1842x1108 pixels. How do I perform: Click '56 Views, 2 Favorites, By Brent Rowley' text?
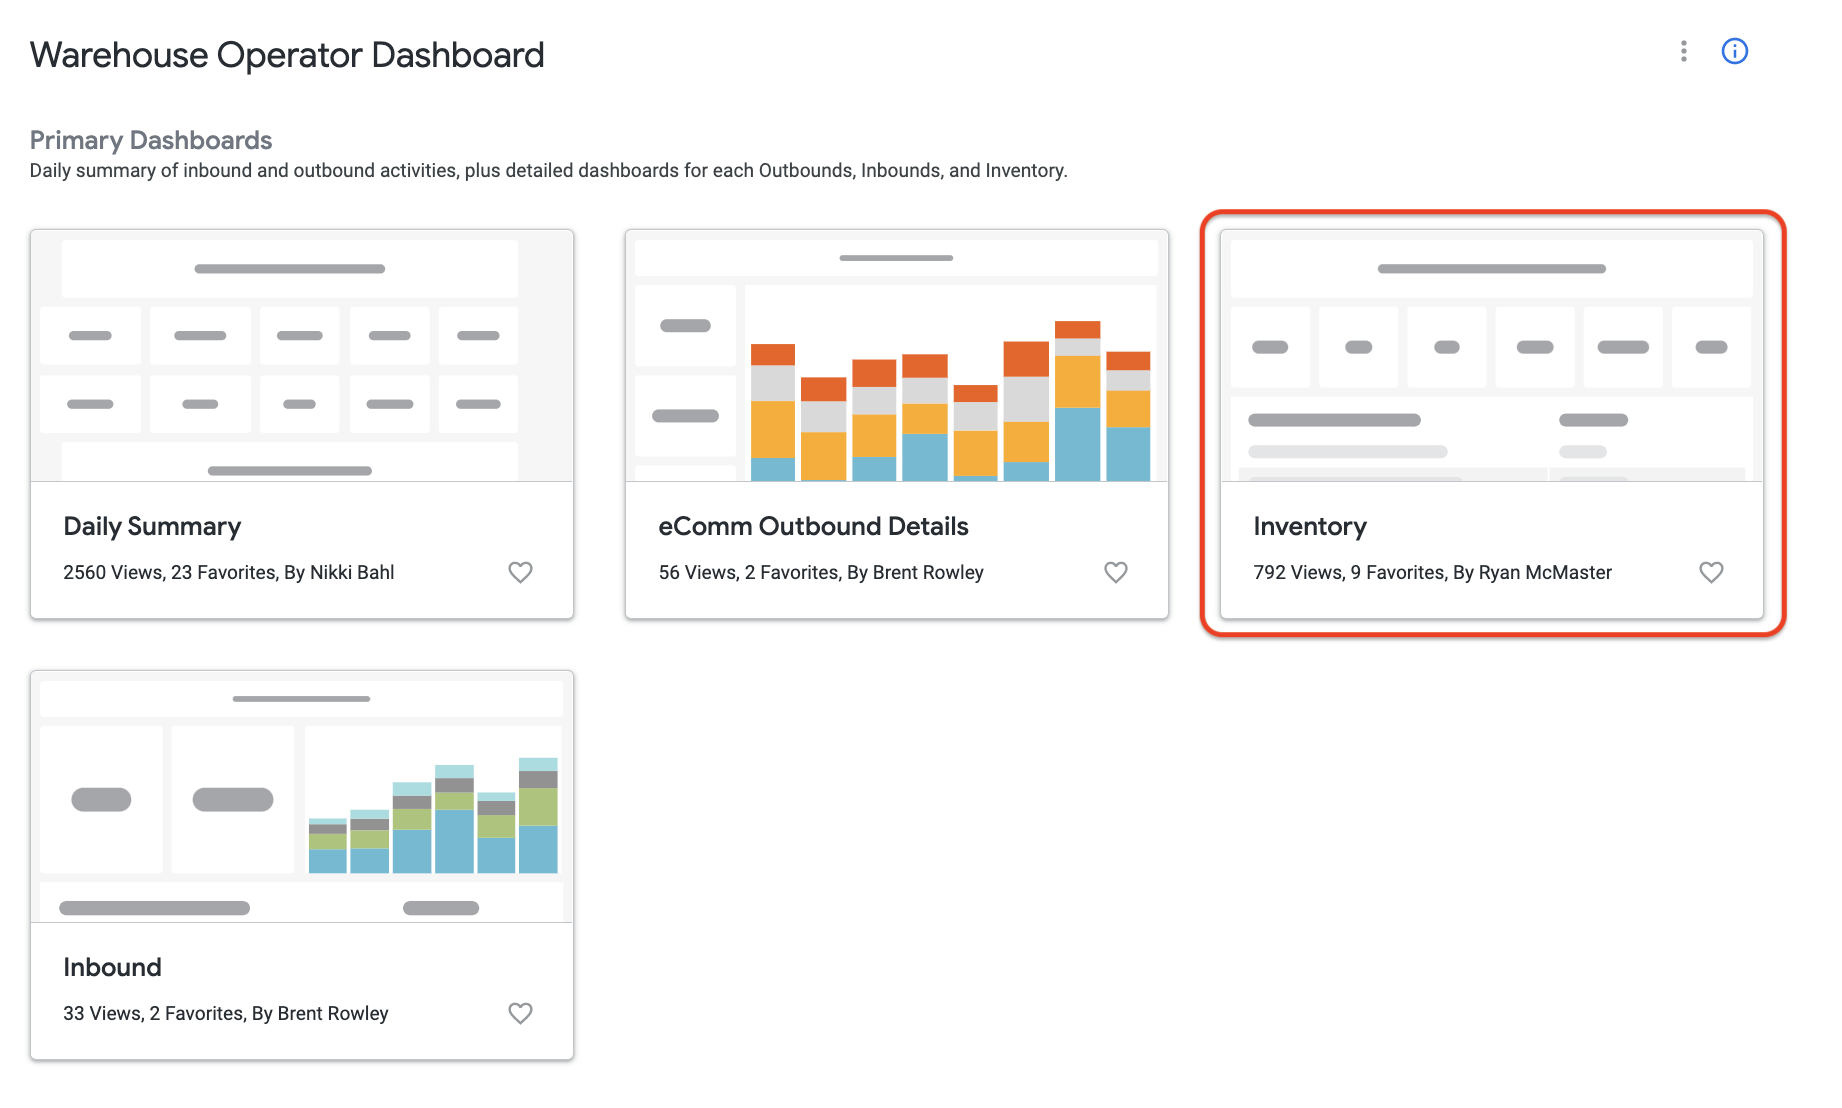[x=821, y=572]
